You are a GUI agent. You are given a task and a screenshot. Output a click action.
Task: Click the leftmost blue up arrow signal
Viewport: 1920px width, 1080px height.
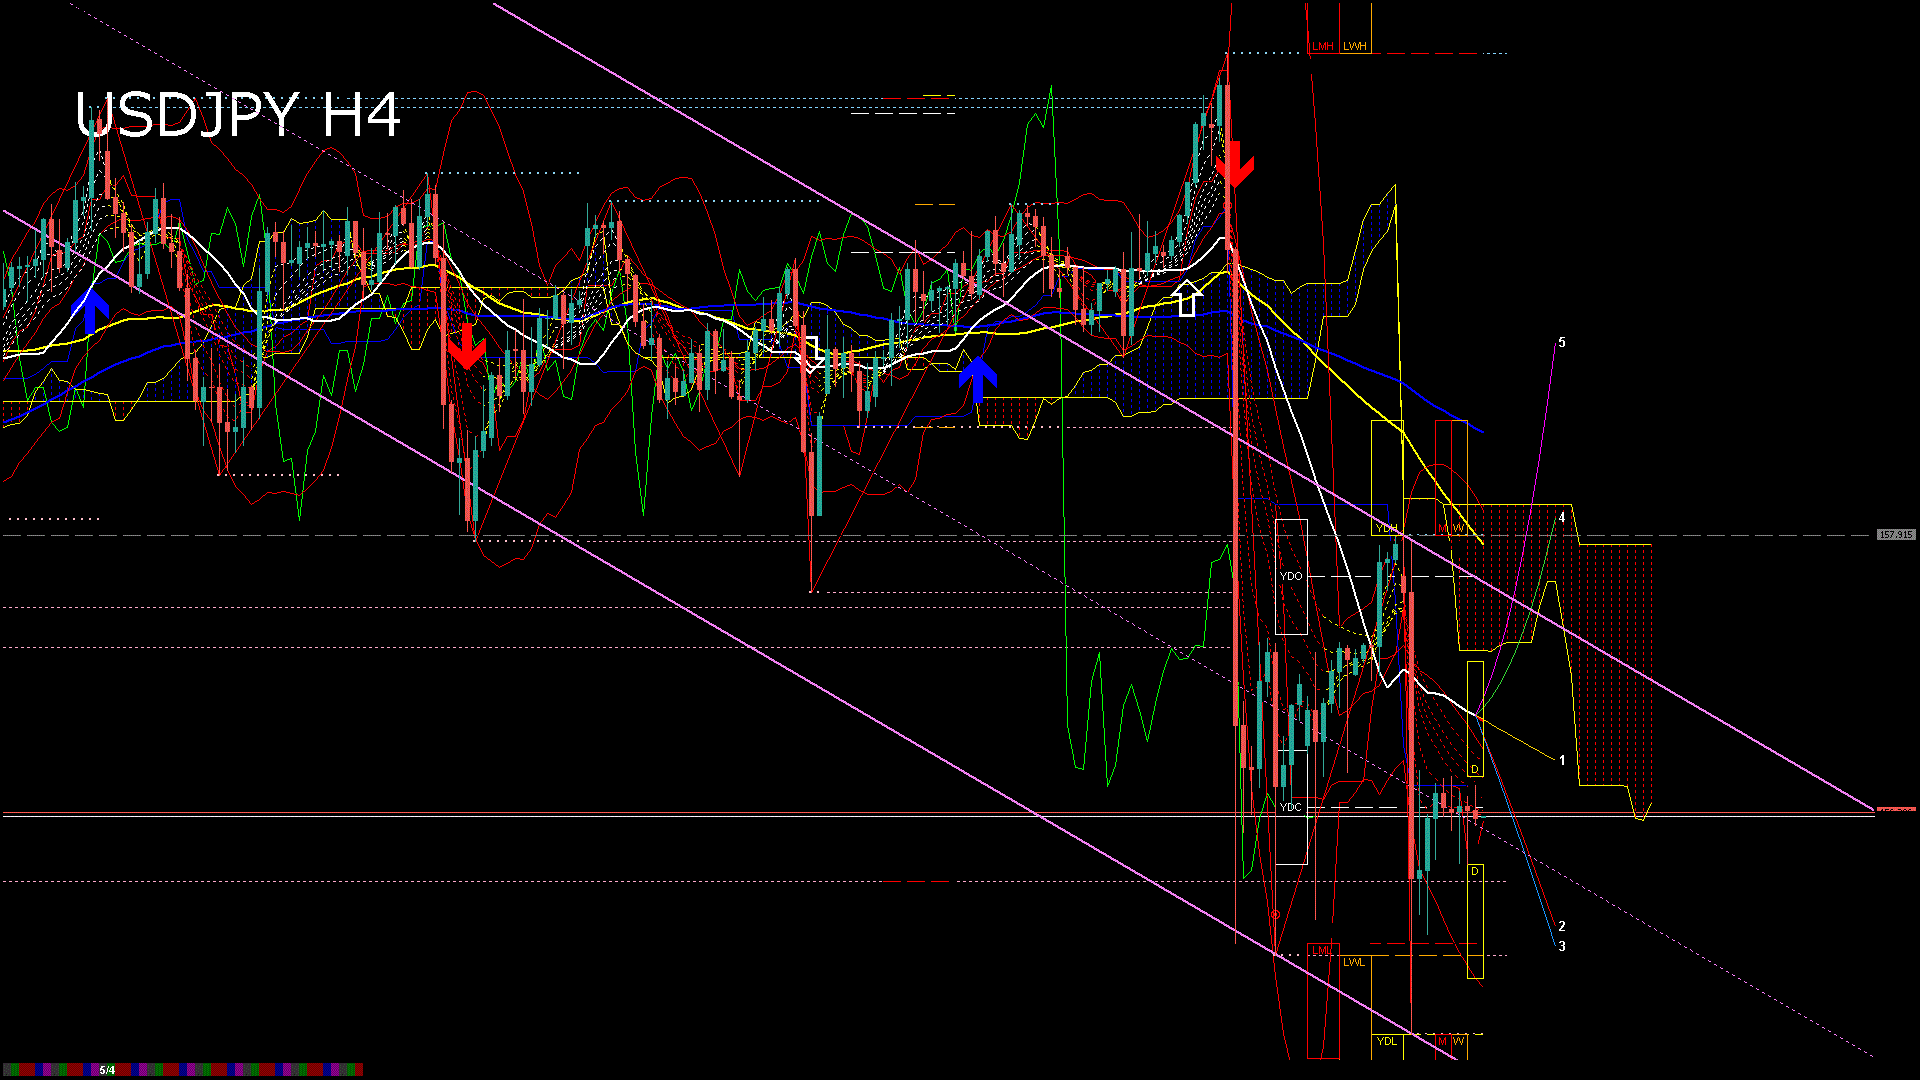91,310
